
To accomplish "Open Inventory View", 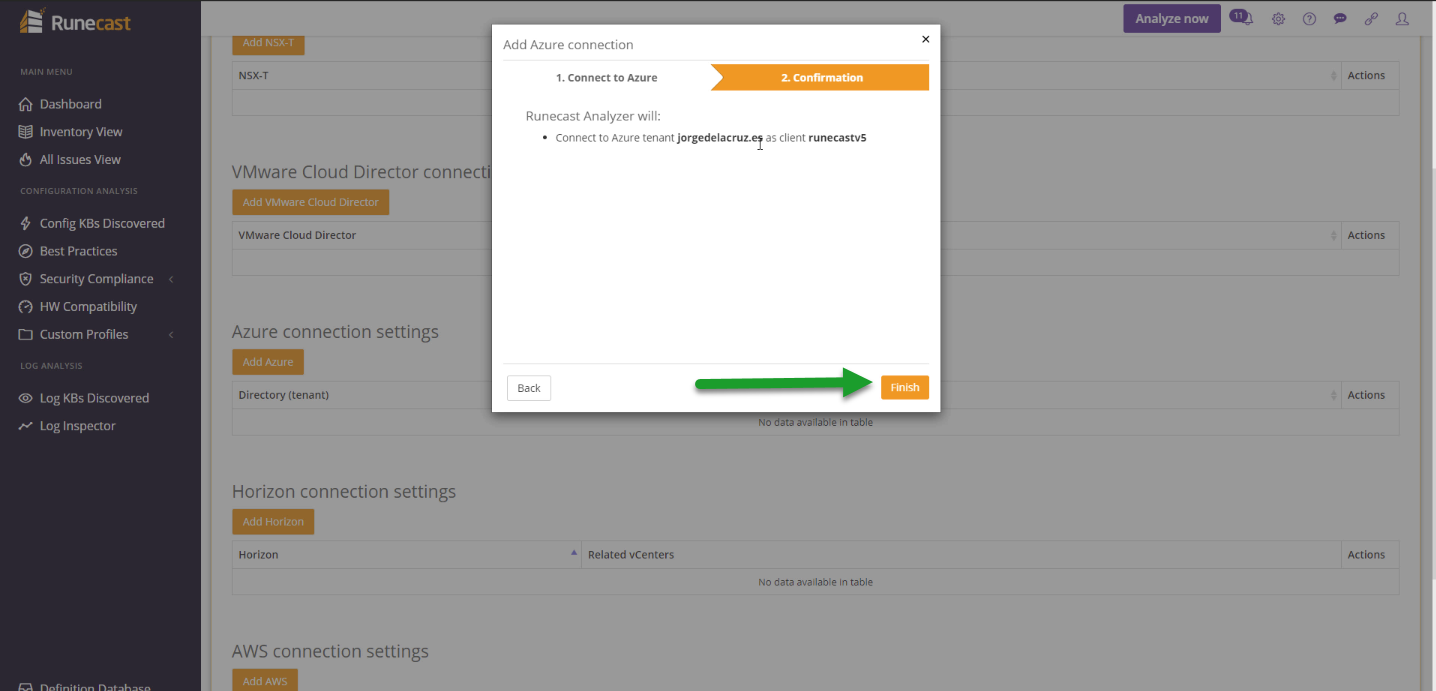I will pyautogui.click(x=81, y=132).
